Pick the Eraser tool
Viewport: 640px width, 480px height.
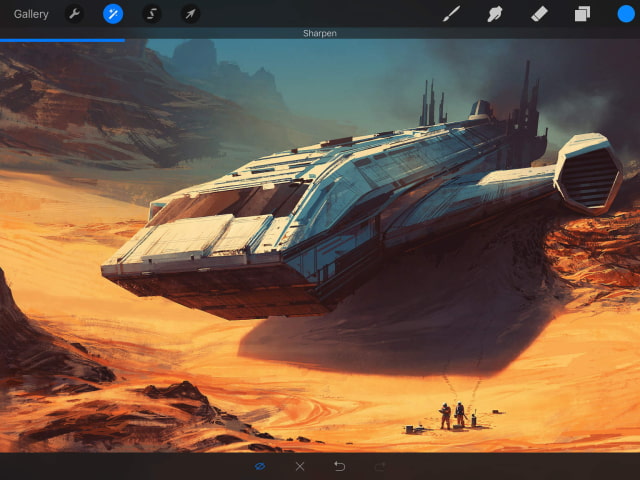click(538, 14)
